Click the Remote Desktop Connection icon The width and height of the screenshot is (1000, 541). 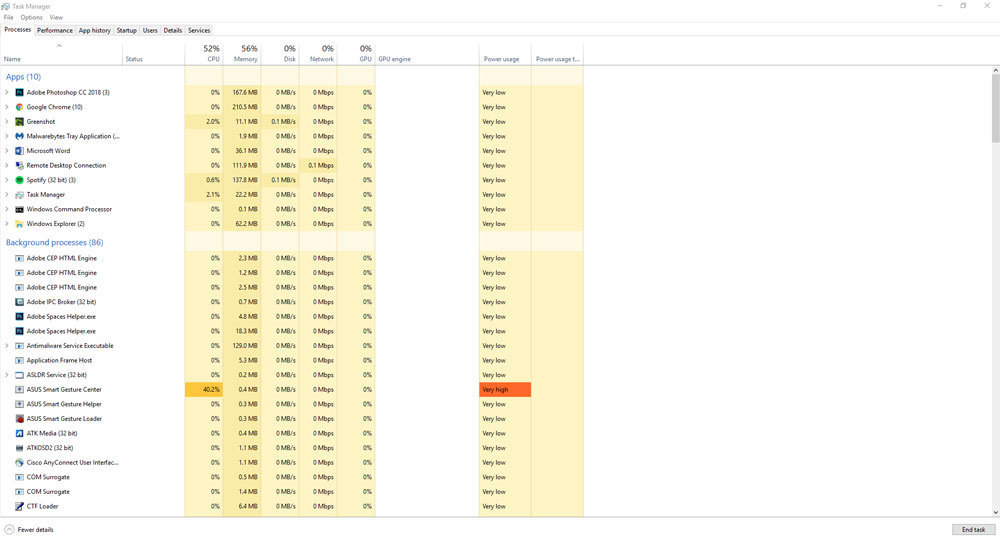click(19, 166)
